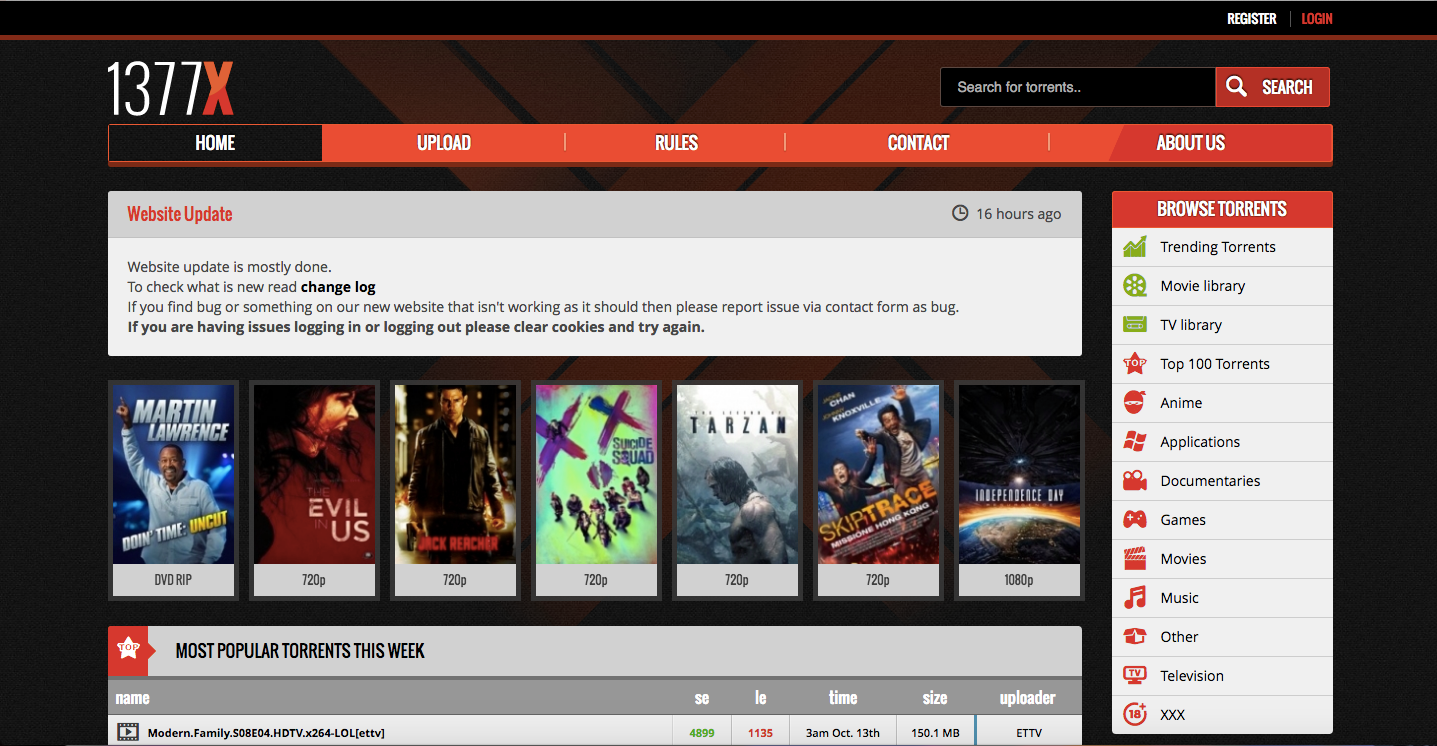This screenshot has width=1437, height=746.
Task: Click the 18+ XXX category icon
Action: point(1134,714)
